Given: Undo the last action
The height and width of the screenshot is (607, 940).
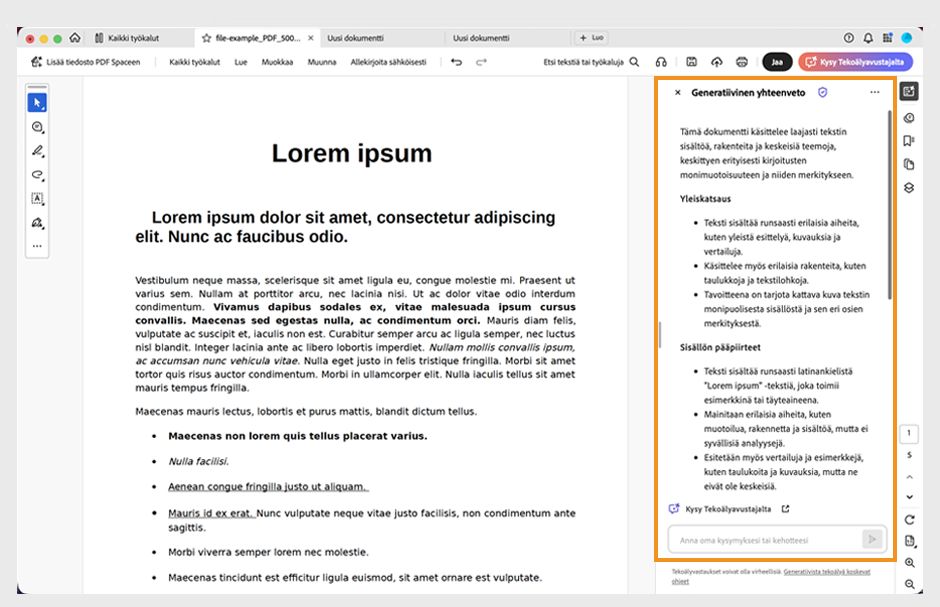Looking at the screenshot, I should tap(457, 62).
